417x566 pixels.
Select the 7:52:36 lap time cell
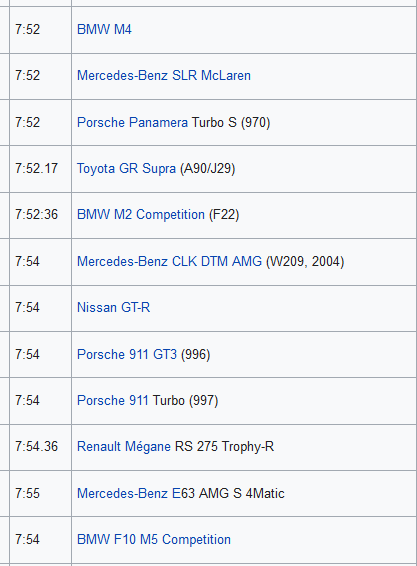[x=40, y=215]
